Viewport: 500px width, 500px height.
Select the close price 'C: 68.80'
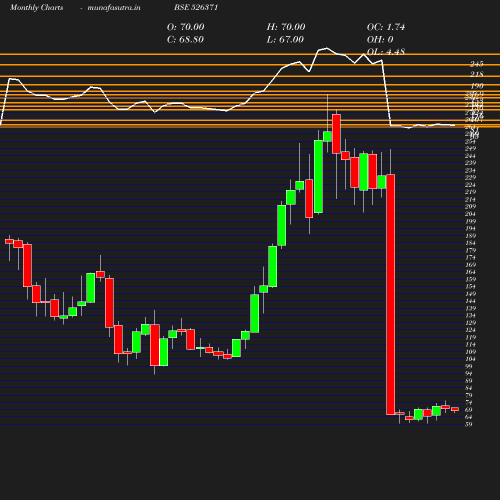point(185,40)
